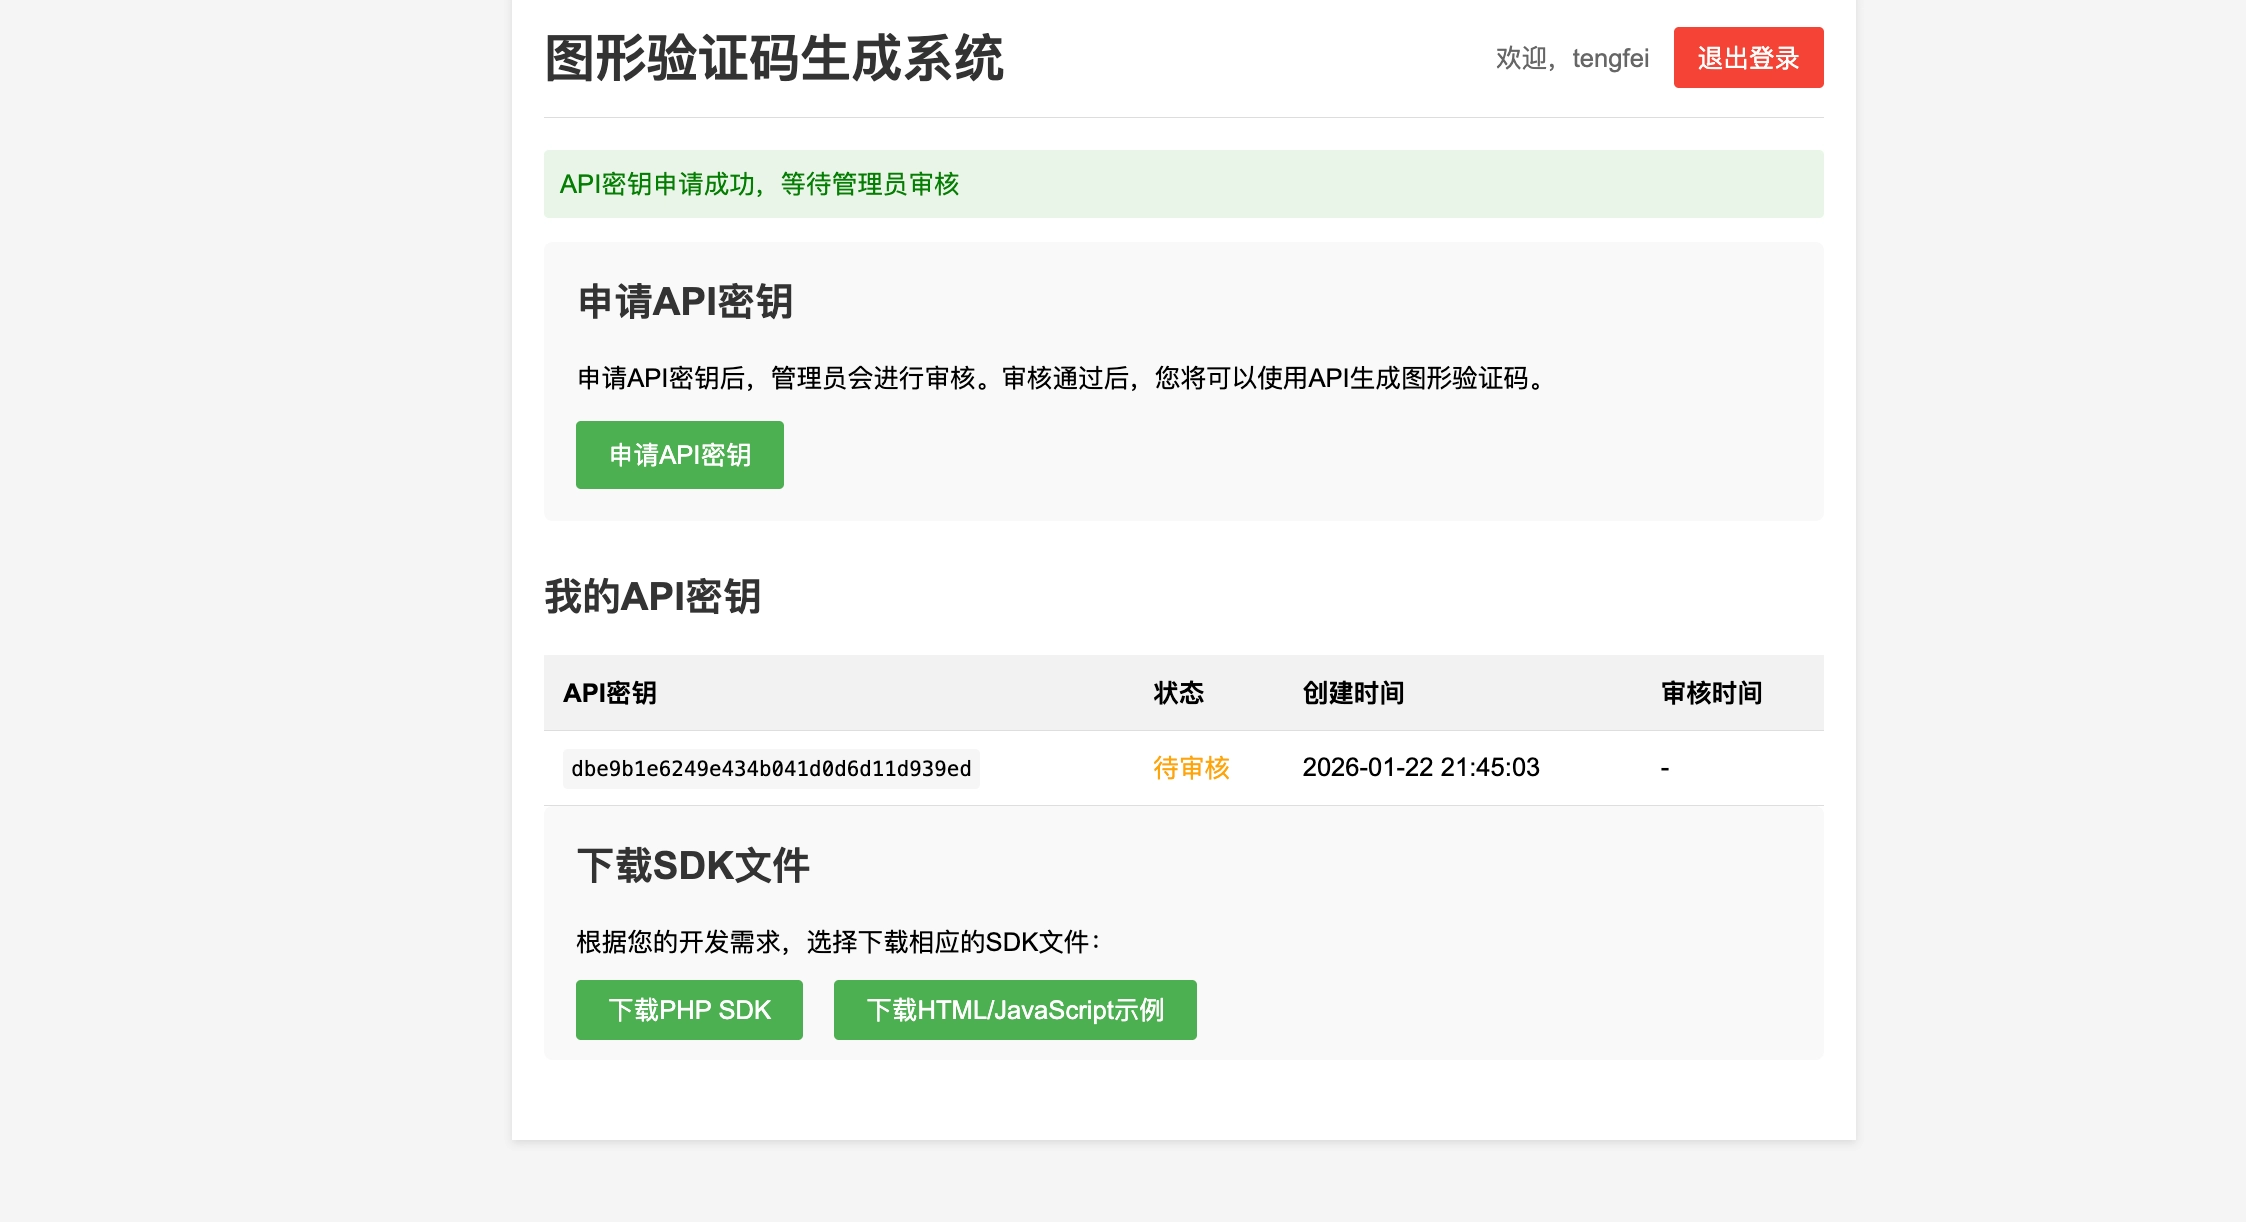The height and width of the screenshot is (1222, 2246).
Task: Click the 审核时间 table column header
Action: [1711, 692]
